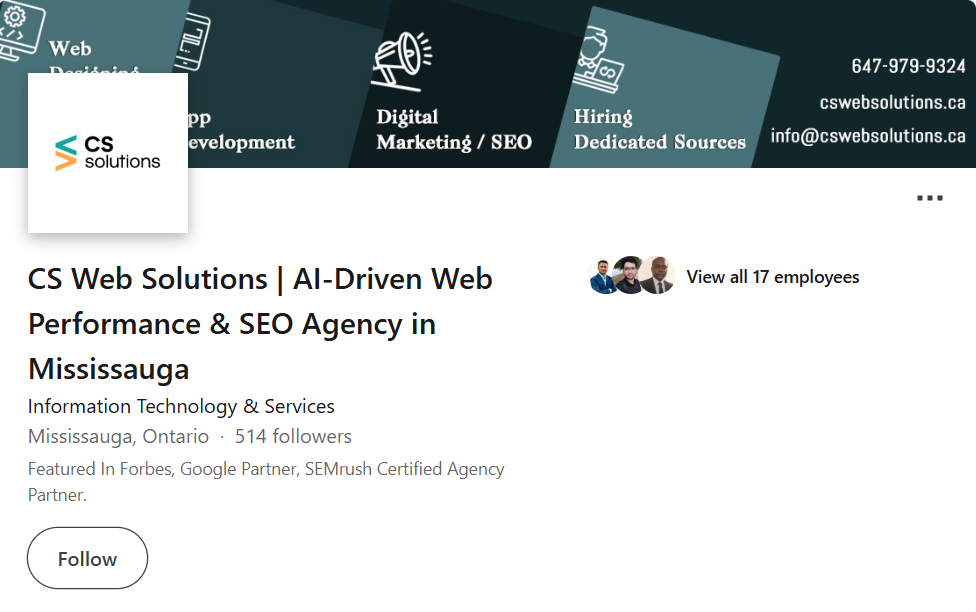The height and width of the screenshot is (612, 976).
Task: Click the 514 followers count
Action: [x=293, y=436]
